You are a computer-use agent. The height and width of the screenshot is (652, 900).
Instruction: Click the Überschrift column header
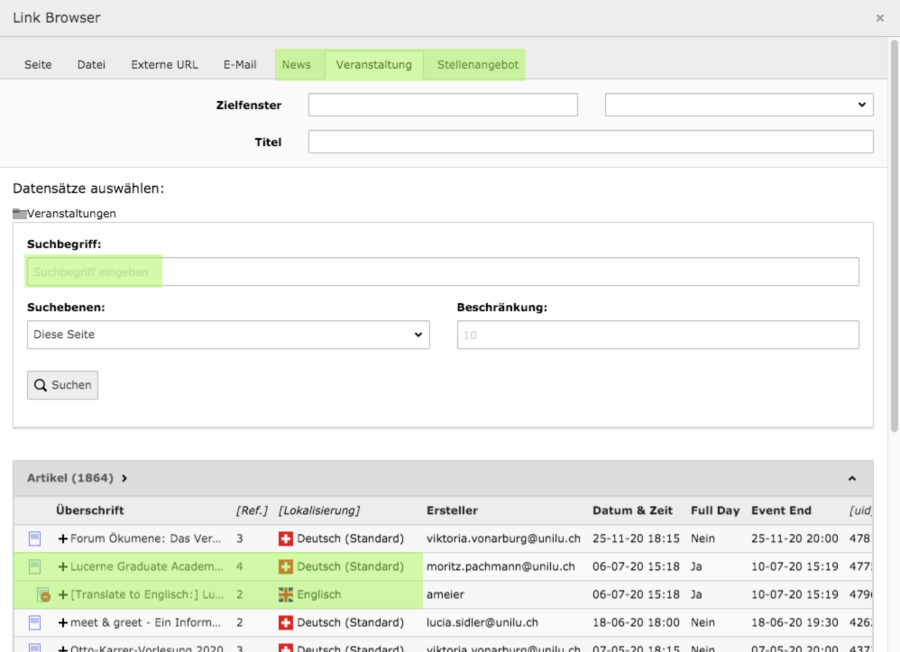pos(90,510)
